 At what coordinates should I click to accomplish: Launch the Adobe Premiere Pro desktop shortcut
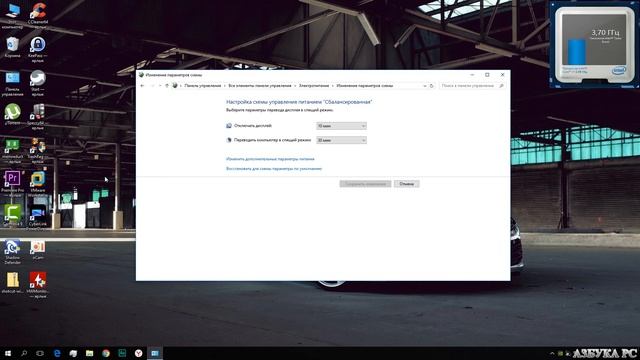click(x=12, y=184)
